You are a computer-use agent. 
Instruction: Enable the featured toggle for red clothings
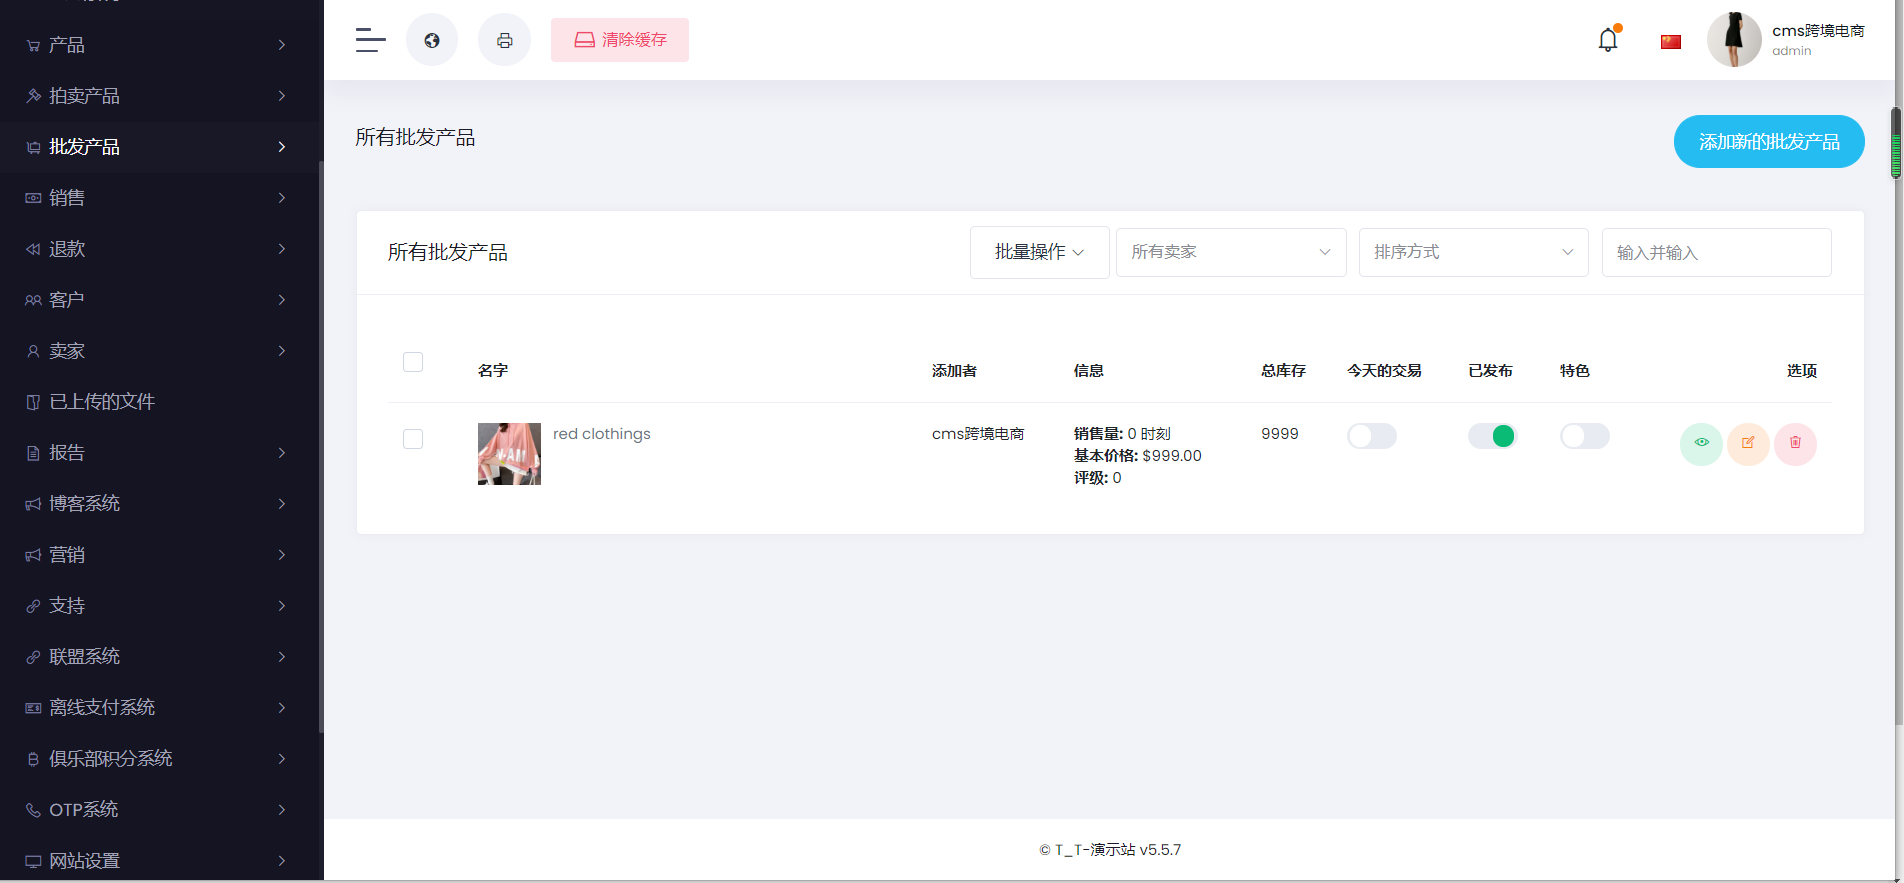coord(1584,436)
